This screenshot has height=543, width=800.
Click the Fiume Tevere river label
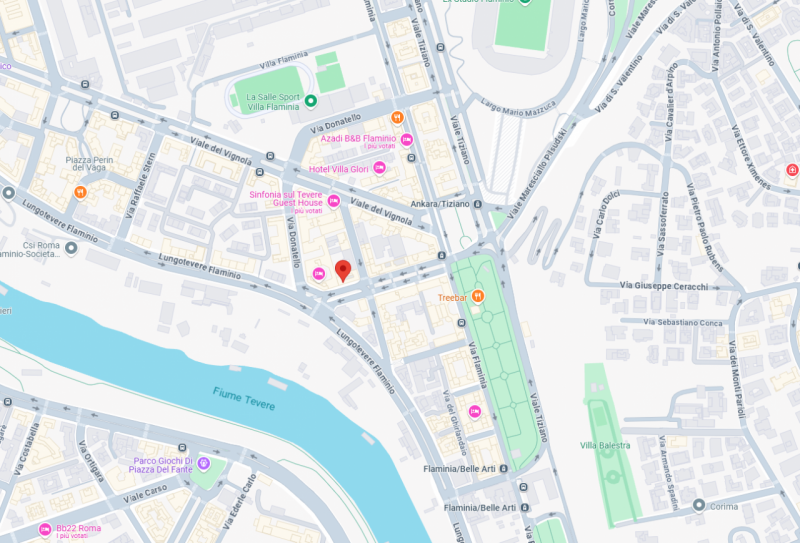[244, 399]
